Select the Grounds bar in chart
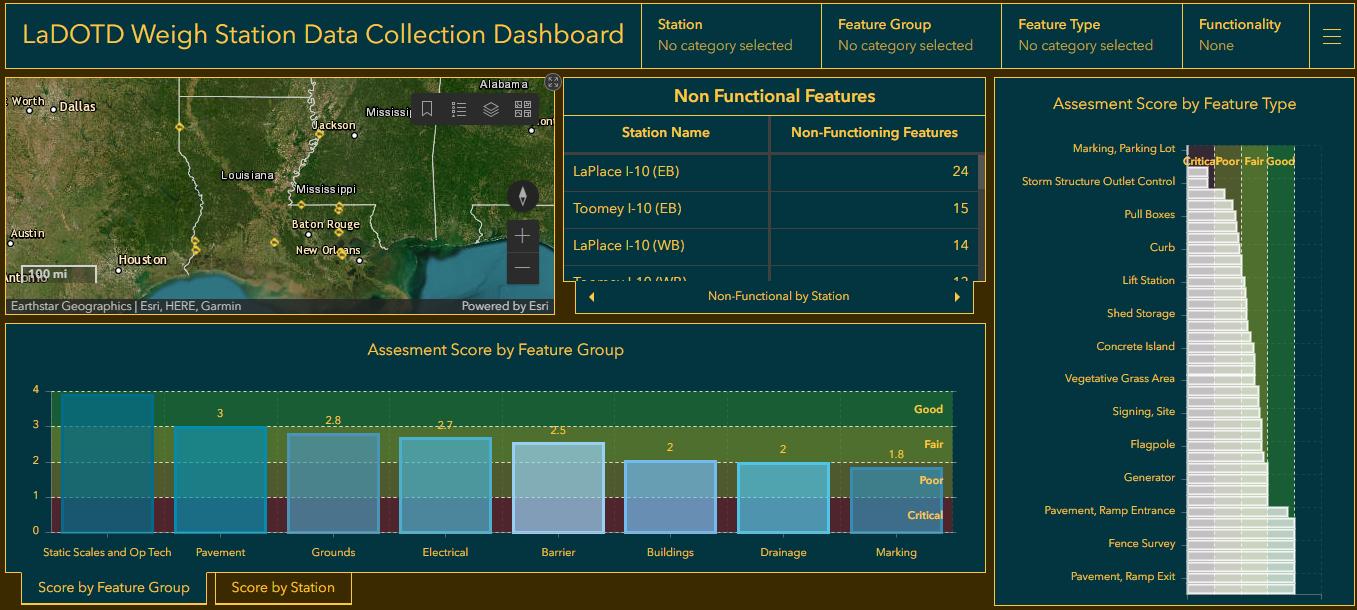Screen dimensions: 1357x610 click(333, 483)
